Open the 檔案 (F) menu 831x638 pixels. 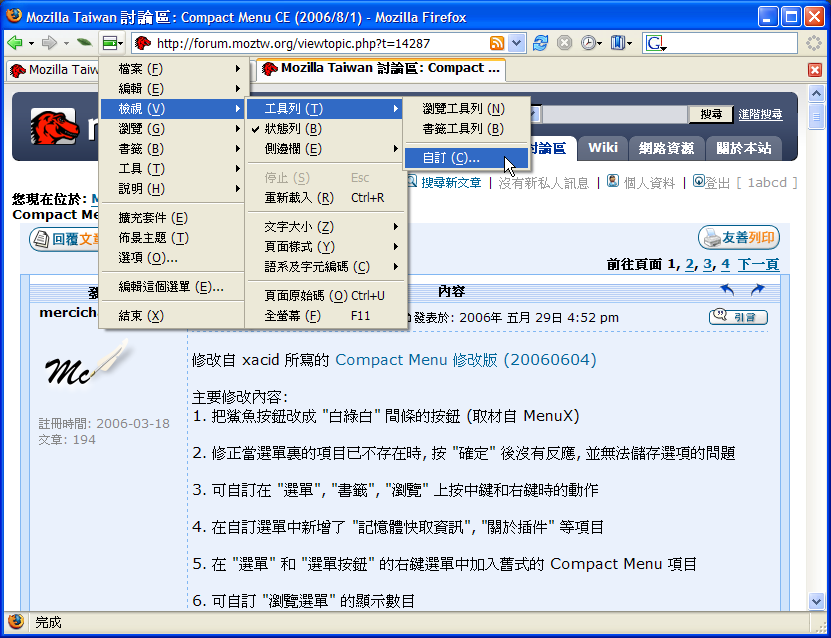point(172,69)
